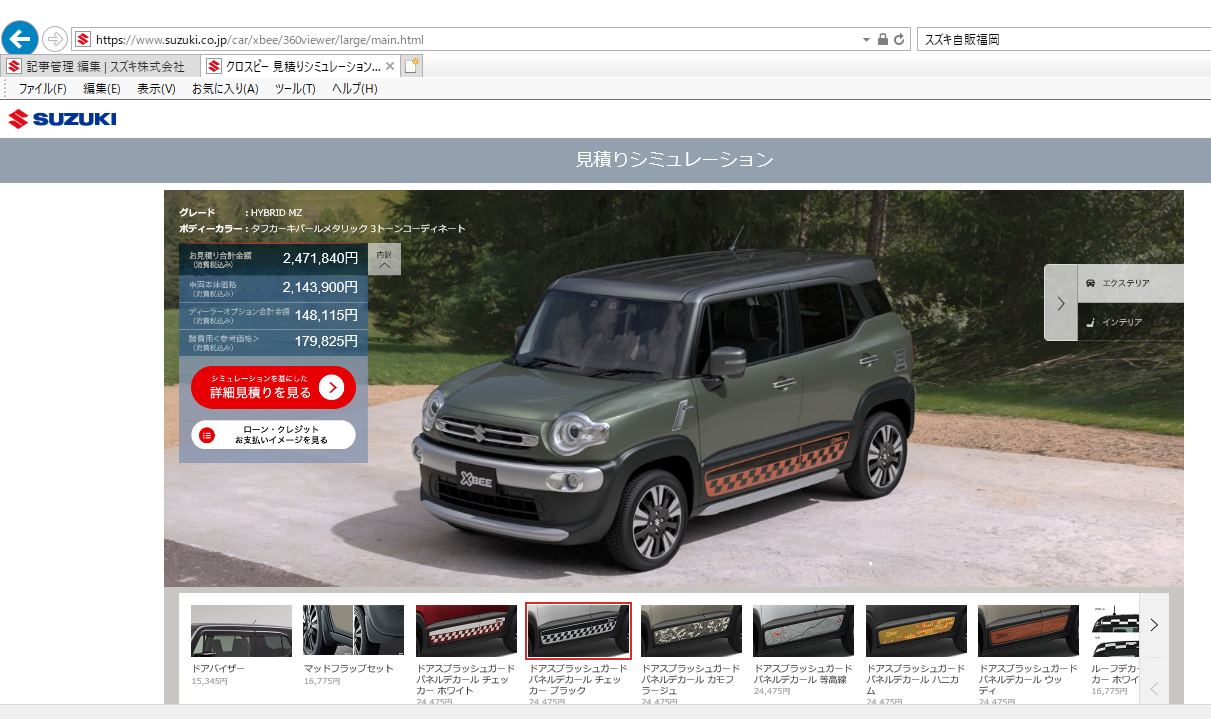Select ウッディ door decal thumbnail

[1028, 631]
